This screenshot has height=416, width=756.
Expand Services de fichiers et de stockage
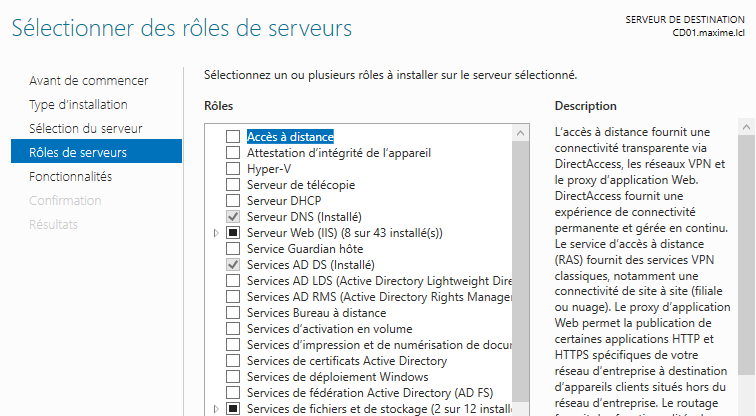217,409
